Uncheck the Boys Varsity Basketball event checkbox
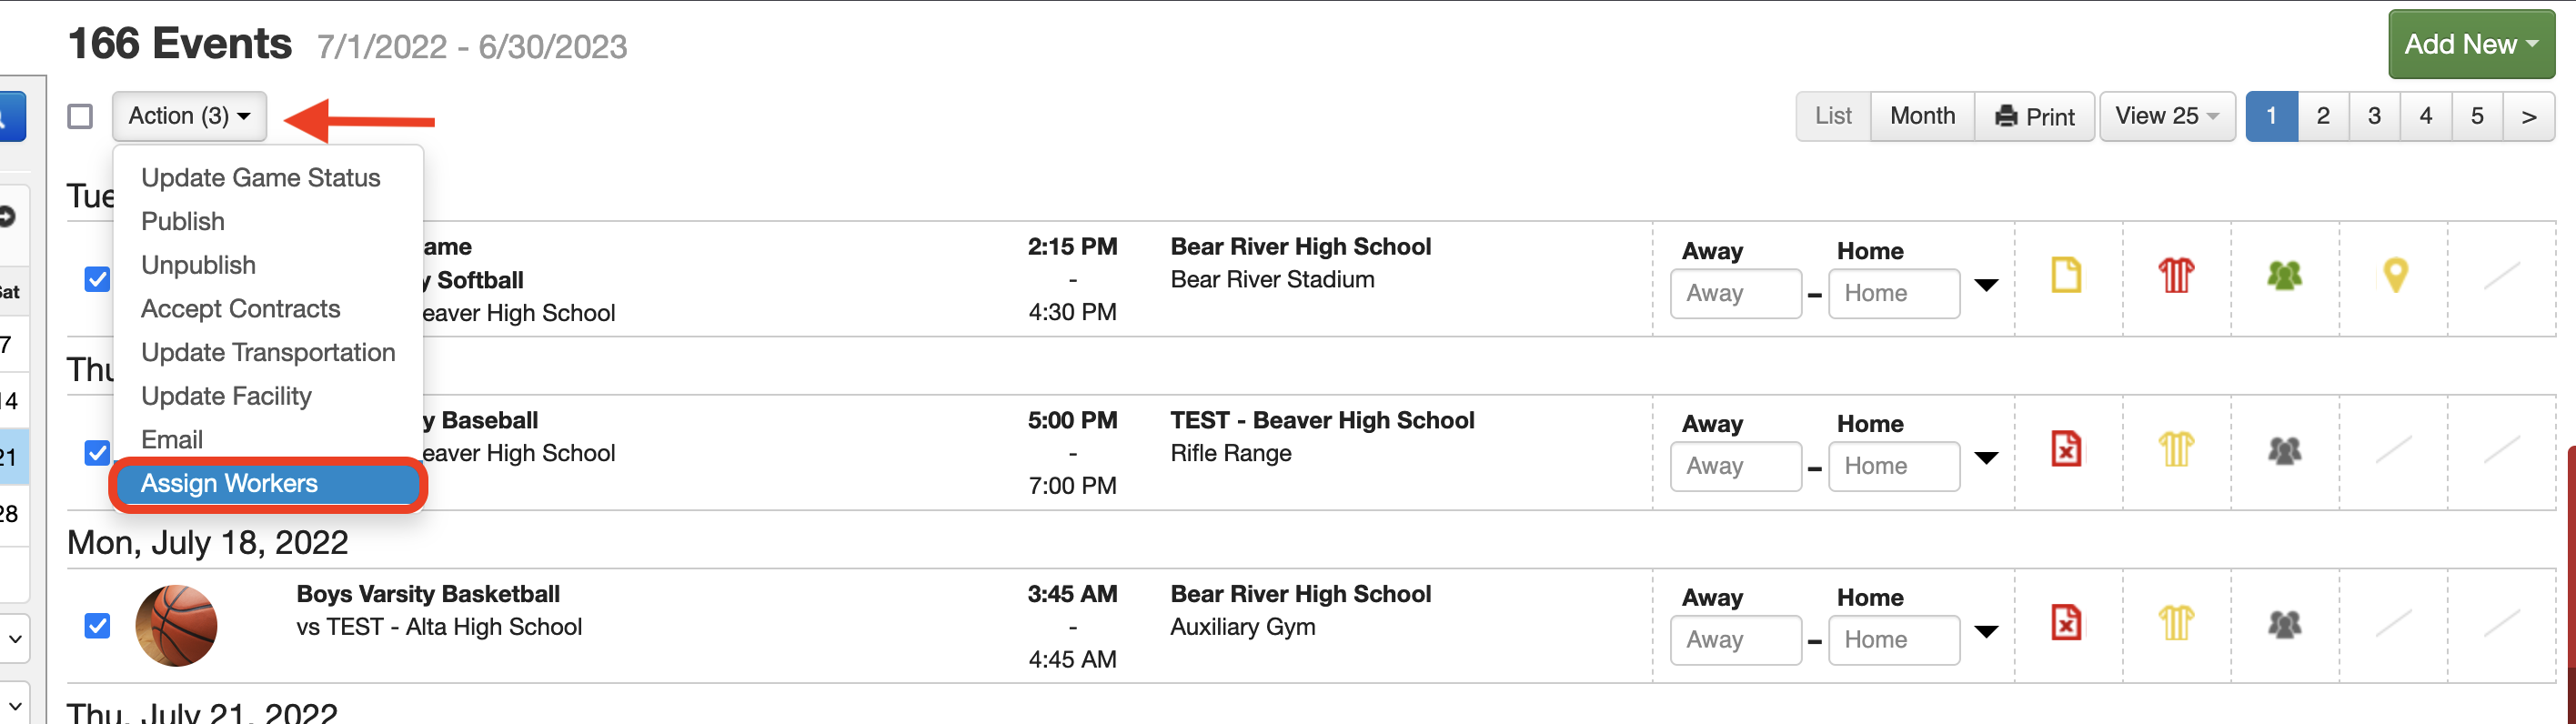The height and width of the screenshot is (724, 2576). tap(97, 626)
